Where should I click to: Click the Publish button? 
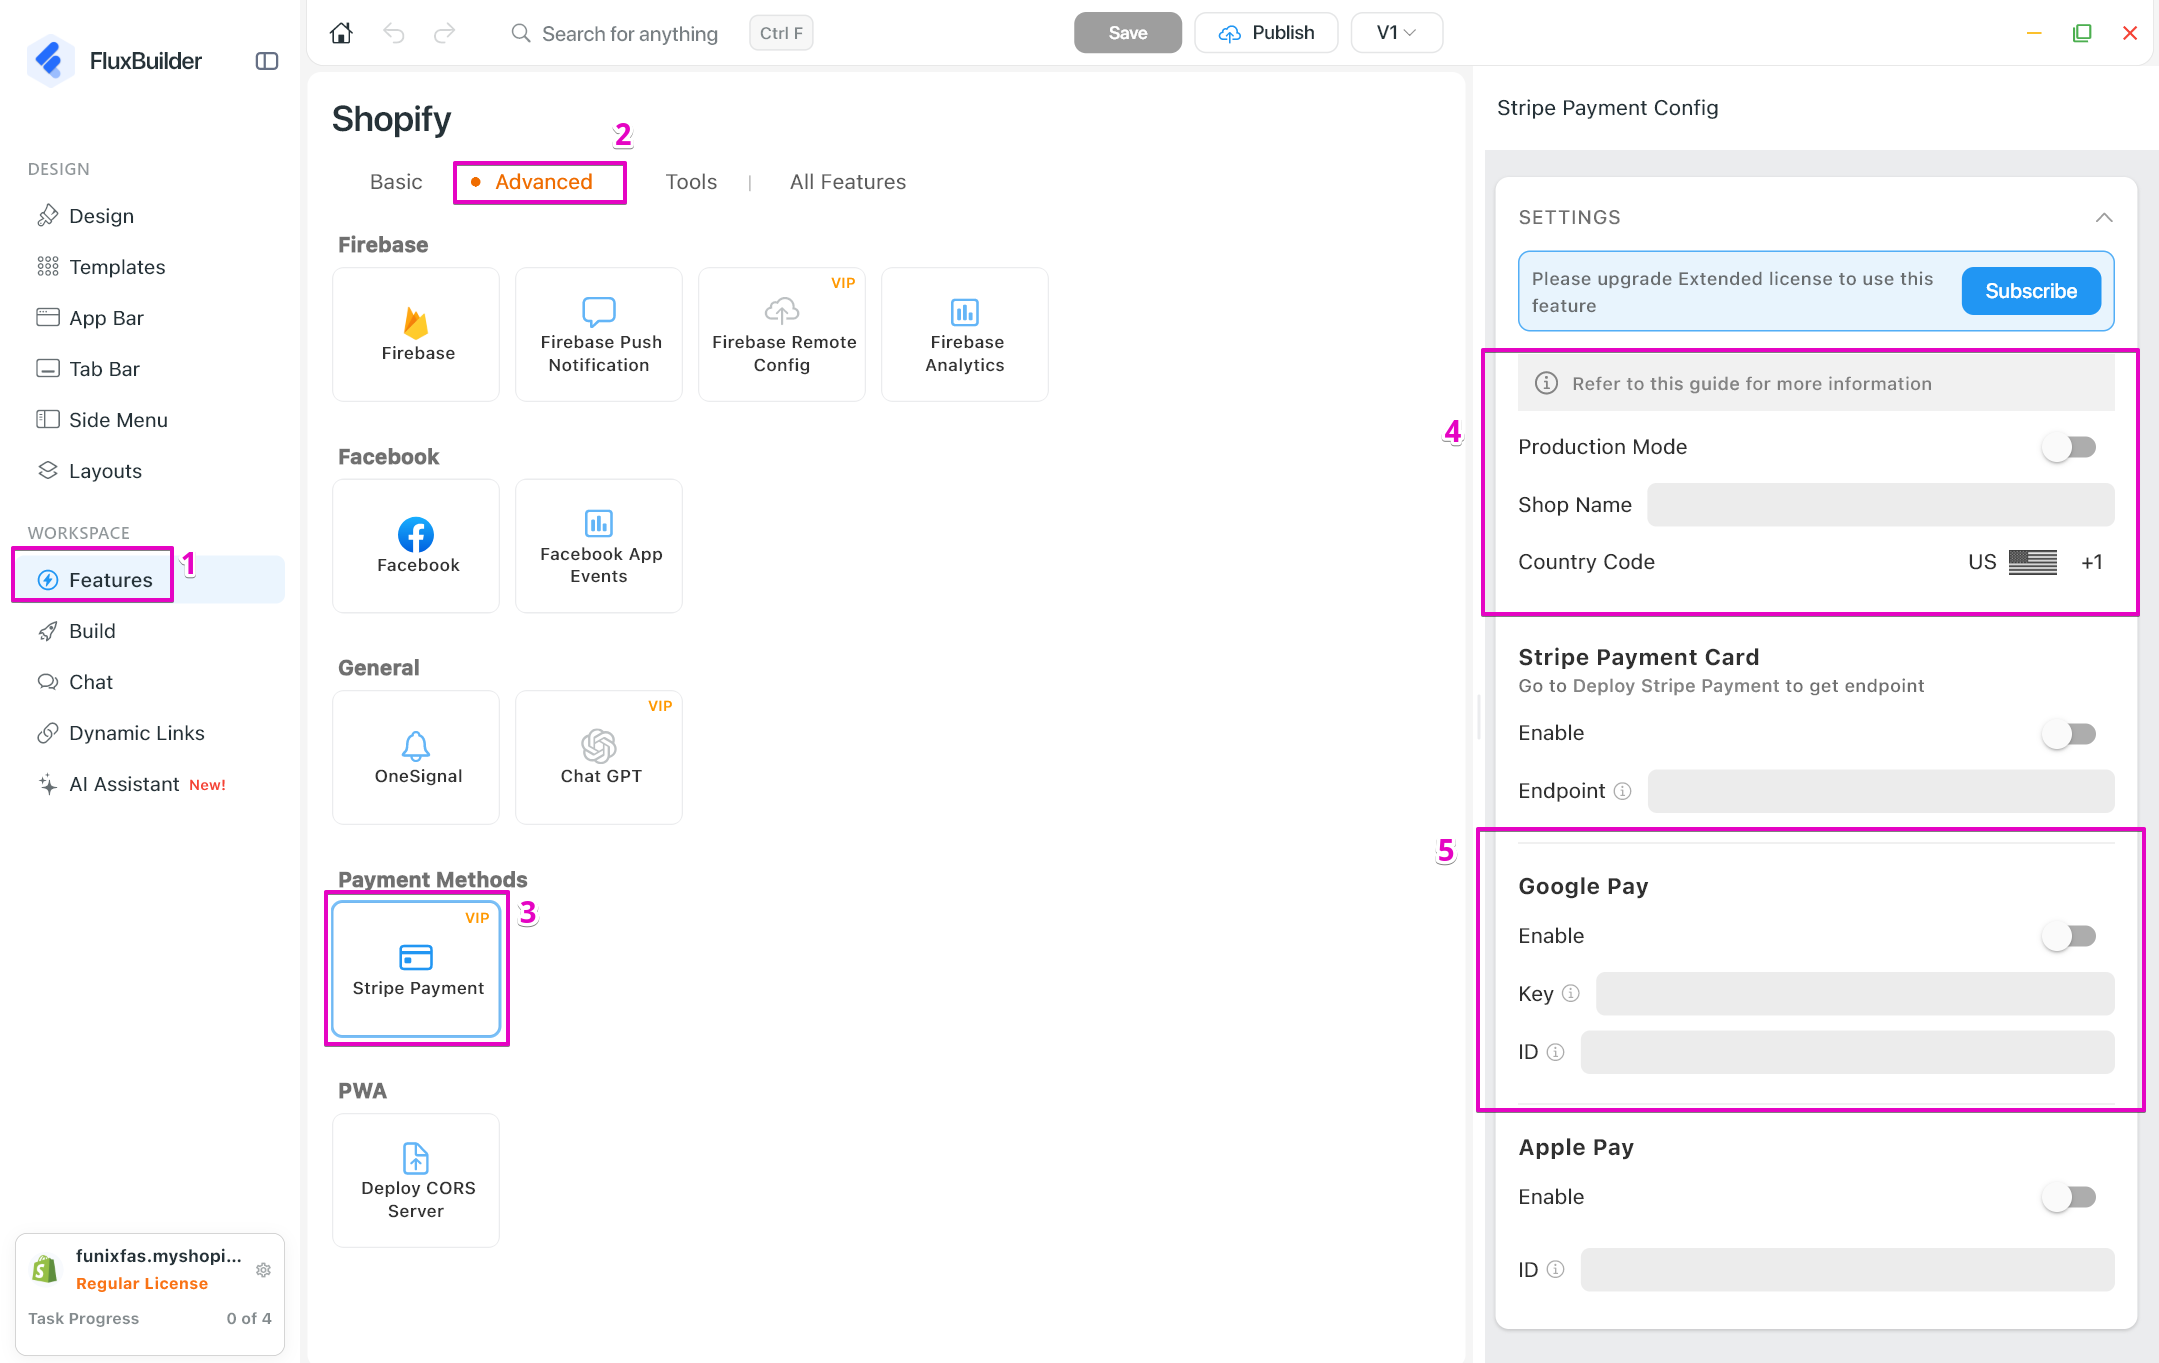(x=1266, y=33)
